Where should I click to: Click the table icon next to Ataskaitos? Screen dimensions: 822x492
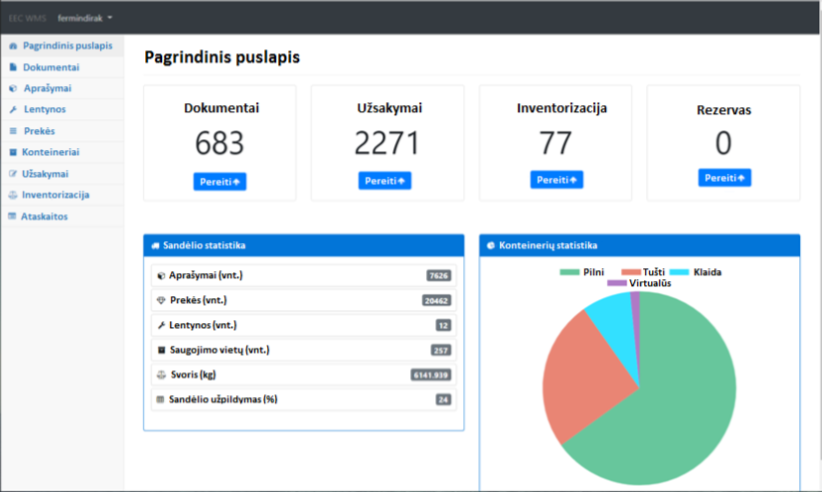tap(13, 216)
